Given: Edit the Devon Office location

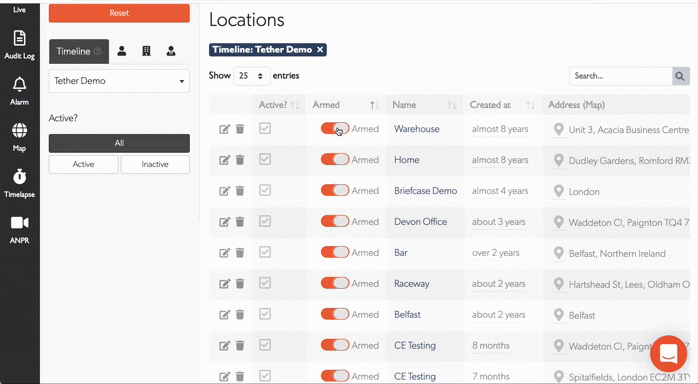Looking at the screenshot, I should tap(224, 222).
